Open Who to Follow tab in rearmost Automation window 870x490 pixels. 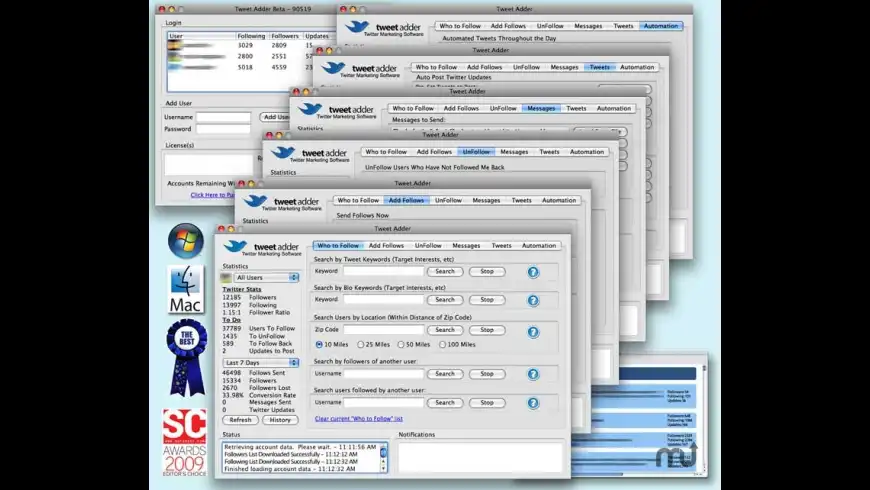pyautogui.click(x=460, y=26)
